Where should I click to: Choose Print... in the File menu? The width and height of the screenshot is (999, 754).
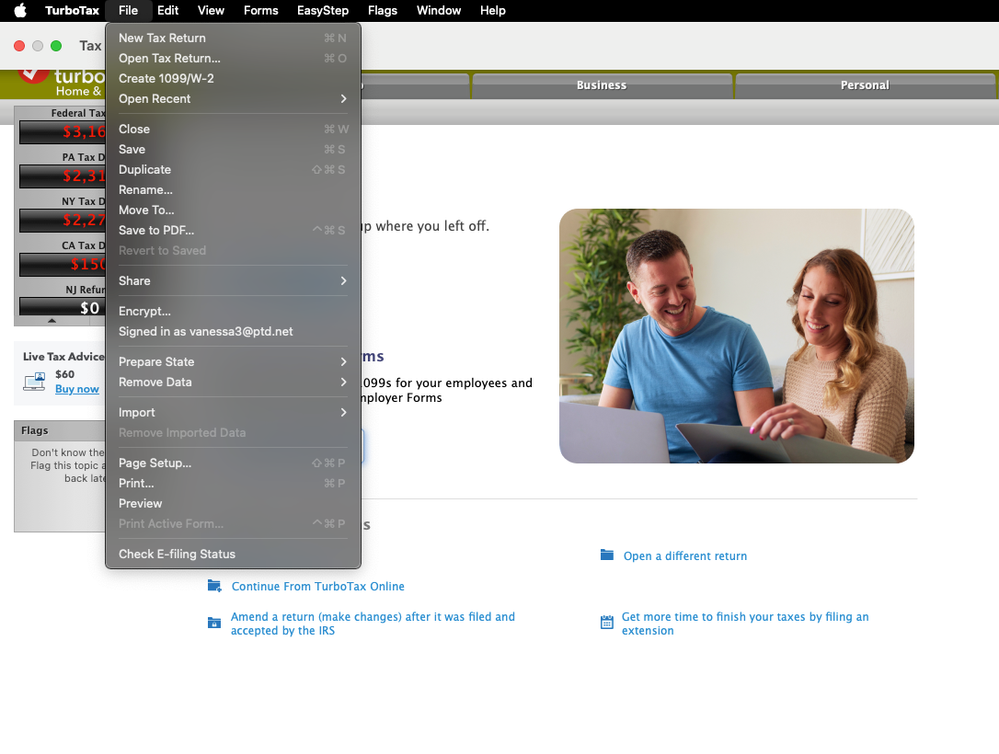(x=233, y=484)
